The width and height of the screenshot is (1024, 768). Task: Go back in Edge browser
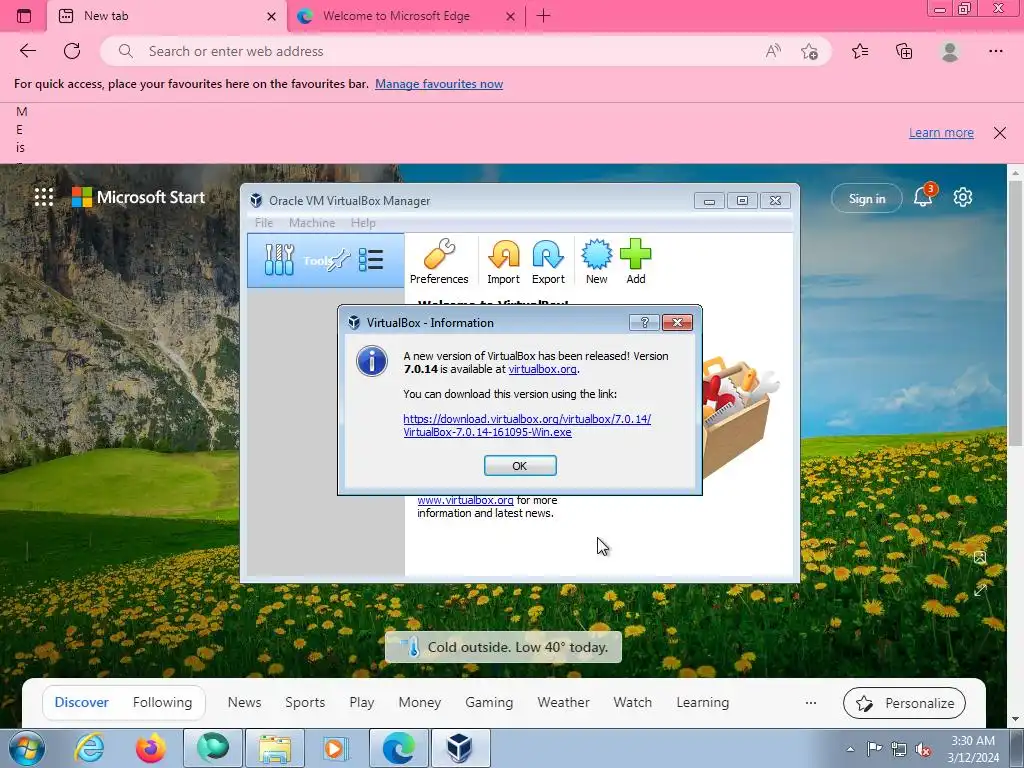coord(27,51)
